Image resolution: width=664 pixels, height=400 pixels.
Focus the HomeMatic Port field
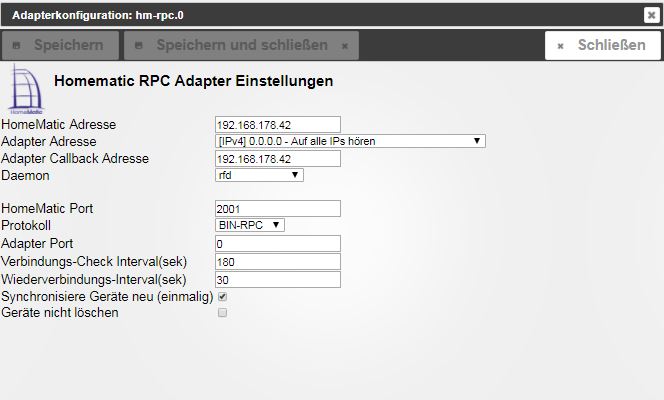[278, 209]
